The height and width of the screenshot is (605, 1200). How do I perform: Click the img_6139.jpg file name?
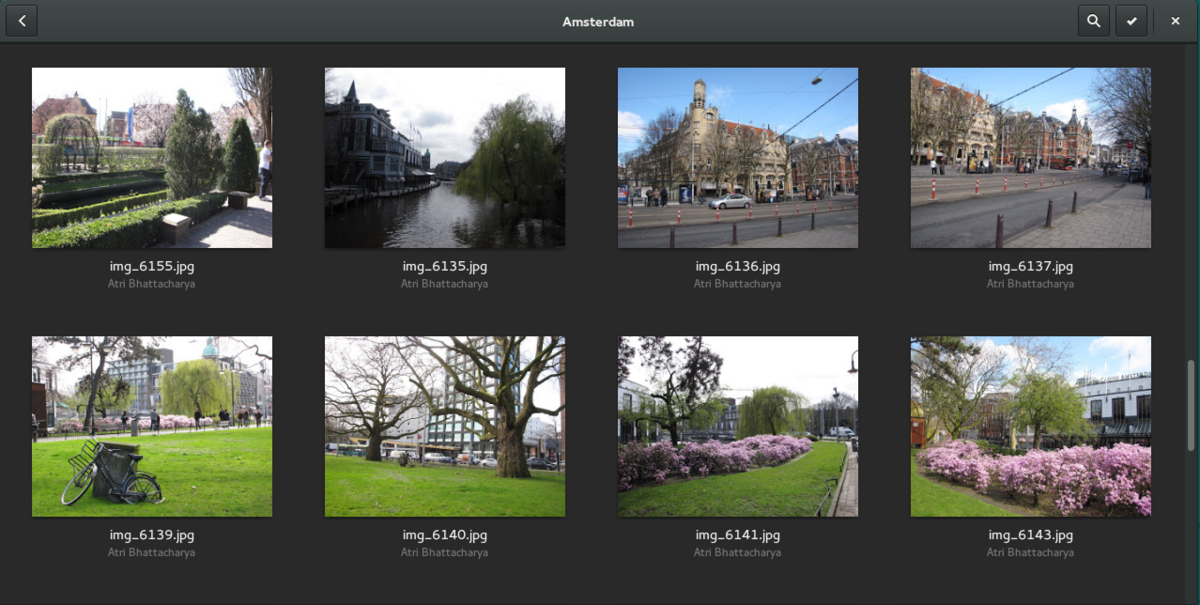(x=152, y=534)
